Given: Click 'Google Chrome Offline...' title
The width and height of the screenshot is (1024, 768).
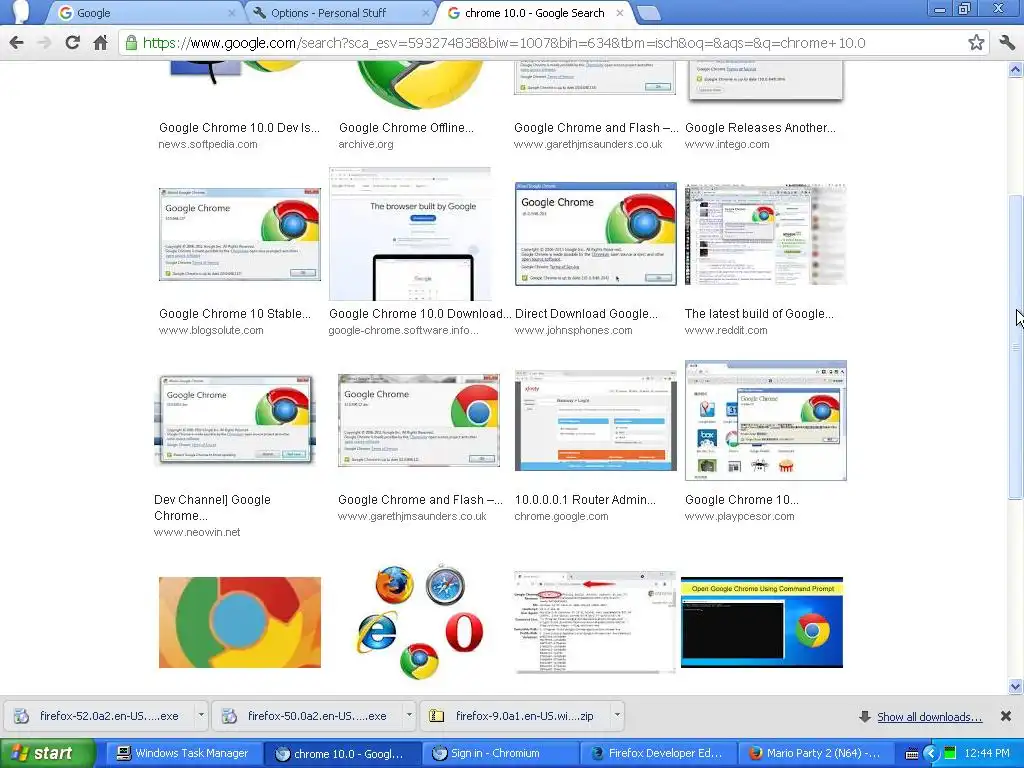Looking at the screenshot, I should 406,128.
